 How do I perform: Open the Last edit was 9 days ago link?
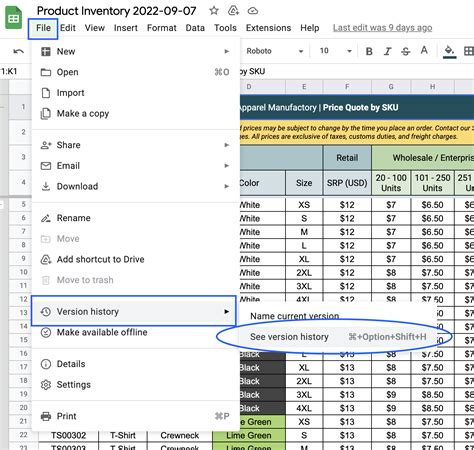(382, 28)
